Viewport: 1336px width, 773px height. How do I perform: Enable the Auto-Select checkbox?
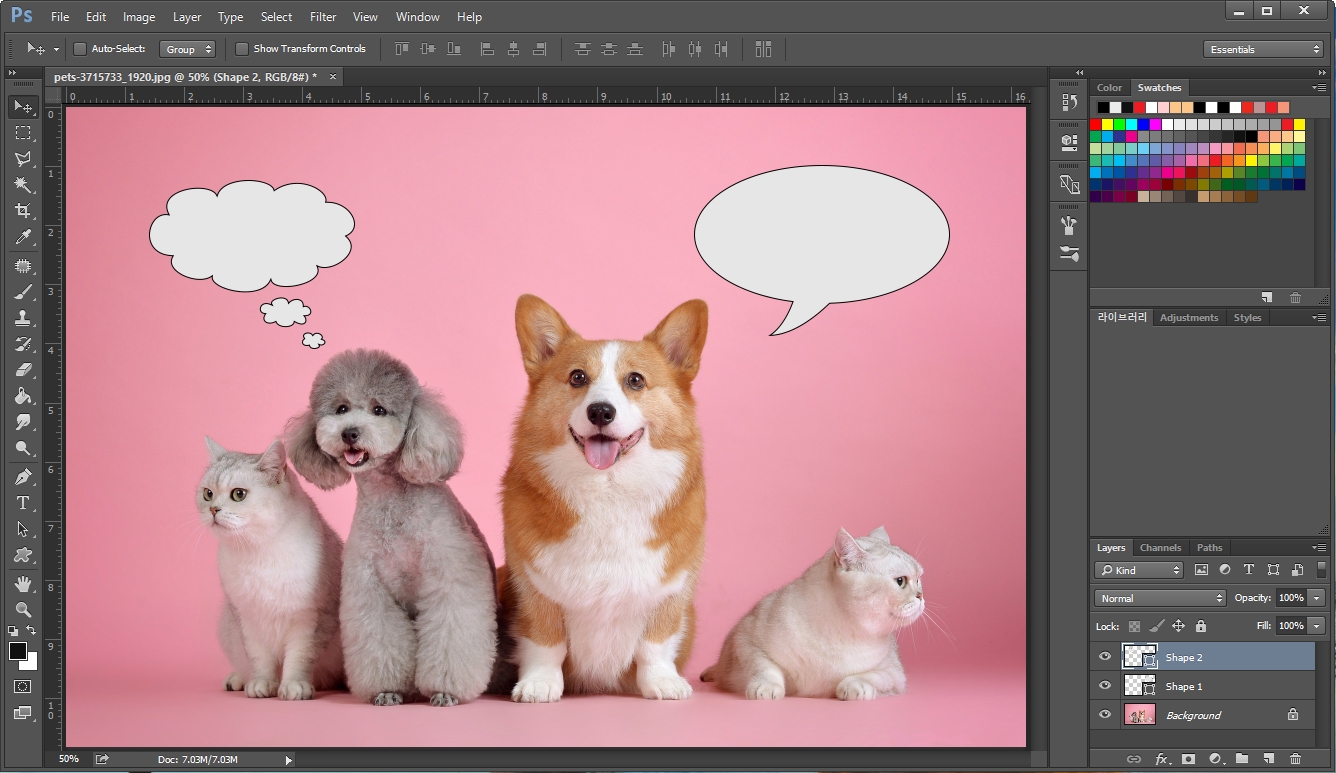click(x=80, y=49)
